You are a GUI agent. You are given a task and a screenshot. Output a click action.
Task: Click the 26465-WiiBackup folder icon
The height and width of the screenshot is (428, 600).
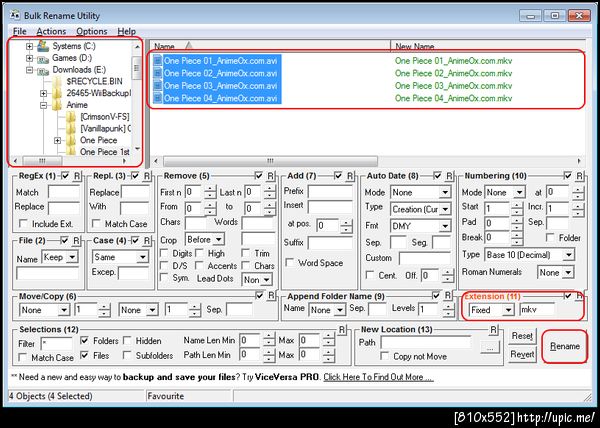(x=57, y=93)
